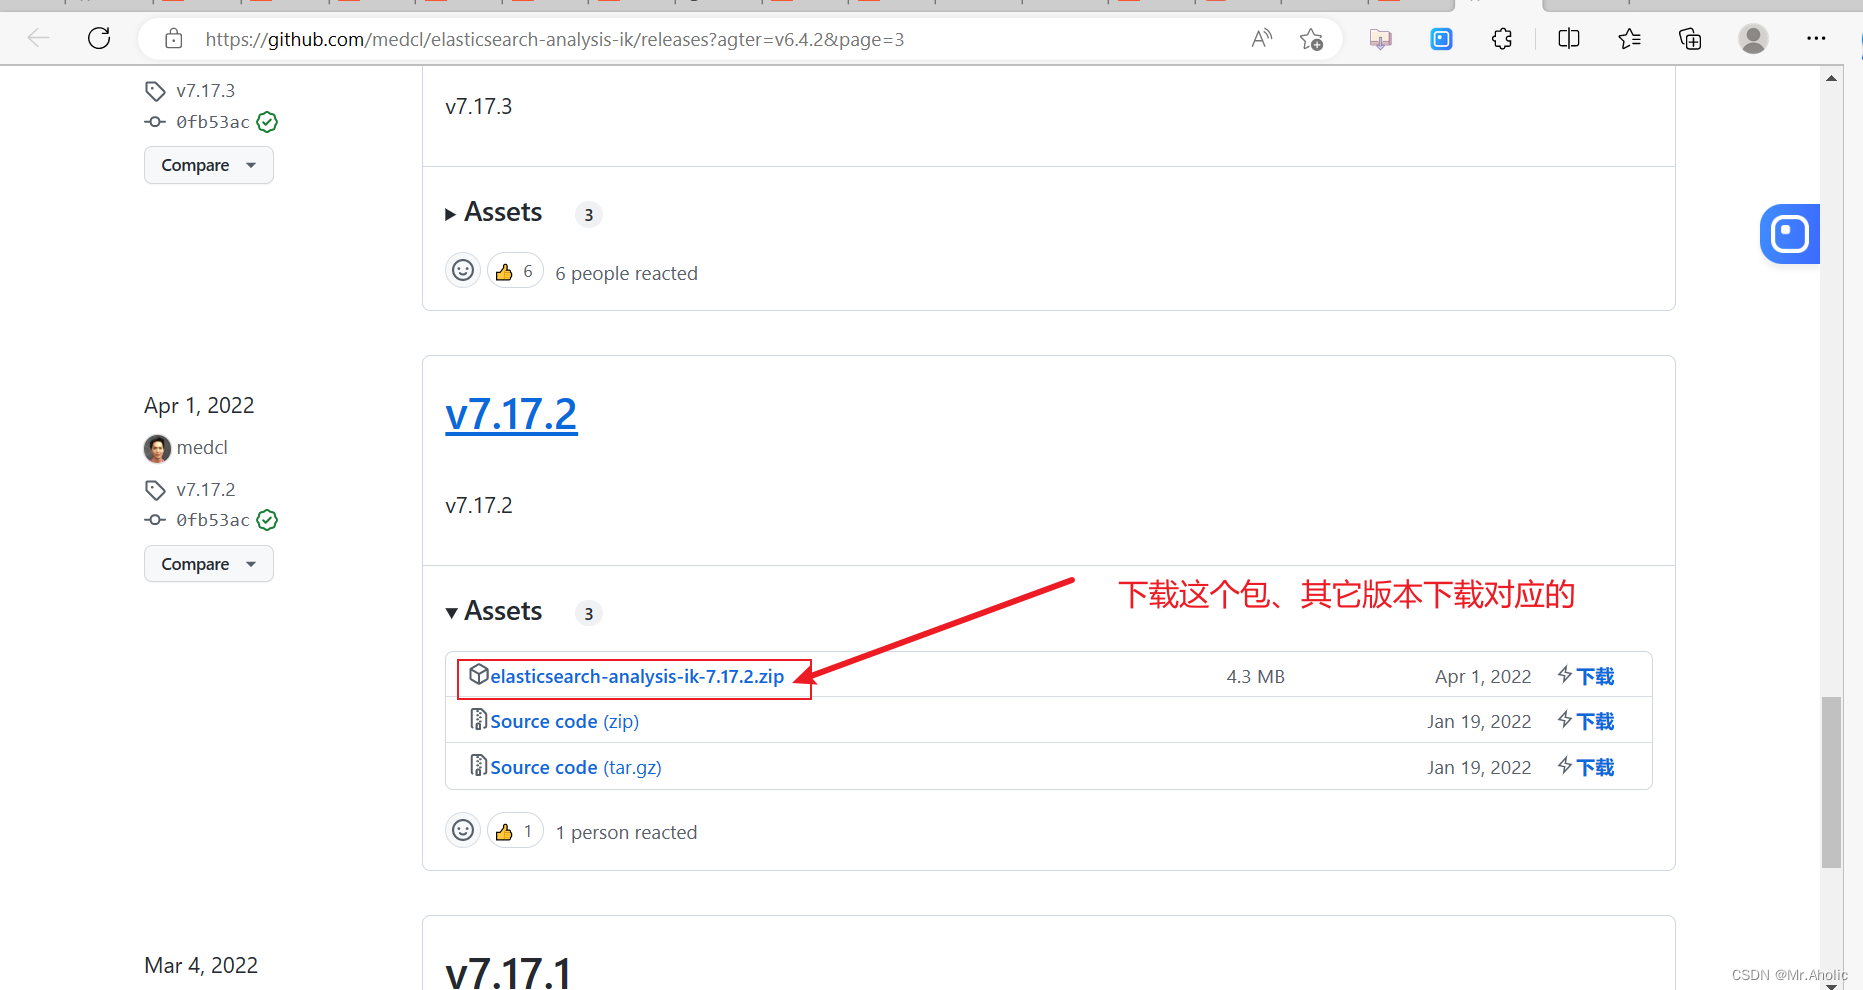Image resolution: width=1863 pixels, height=990 pixels.
Task: Click the 'Apr 1, 2022' release date on the left
Action: click(199, 406)
